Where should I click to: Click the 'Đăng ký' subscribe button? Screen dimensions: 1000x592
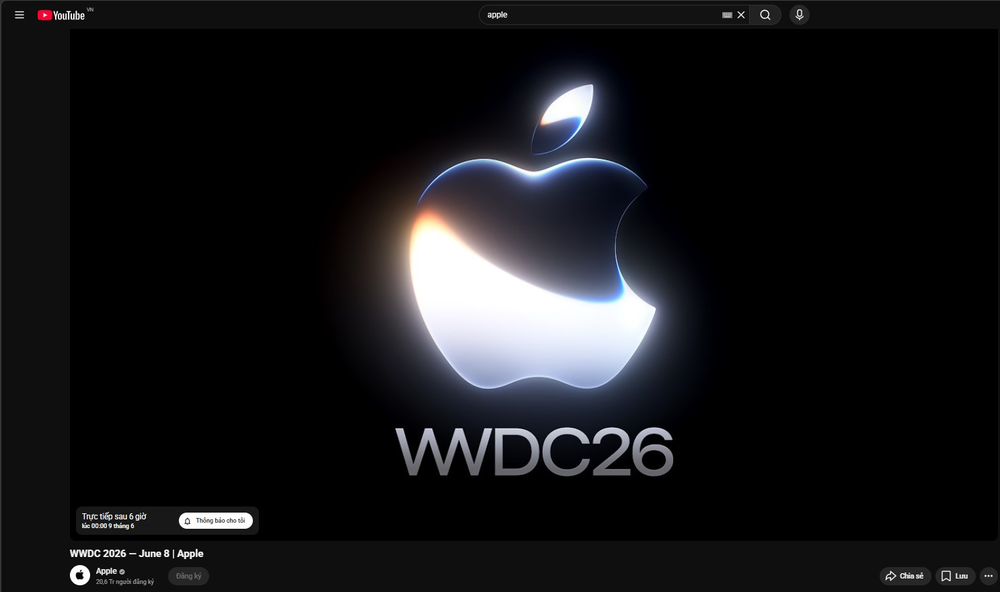[x=189, y=576]
